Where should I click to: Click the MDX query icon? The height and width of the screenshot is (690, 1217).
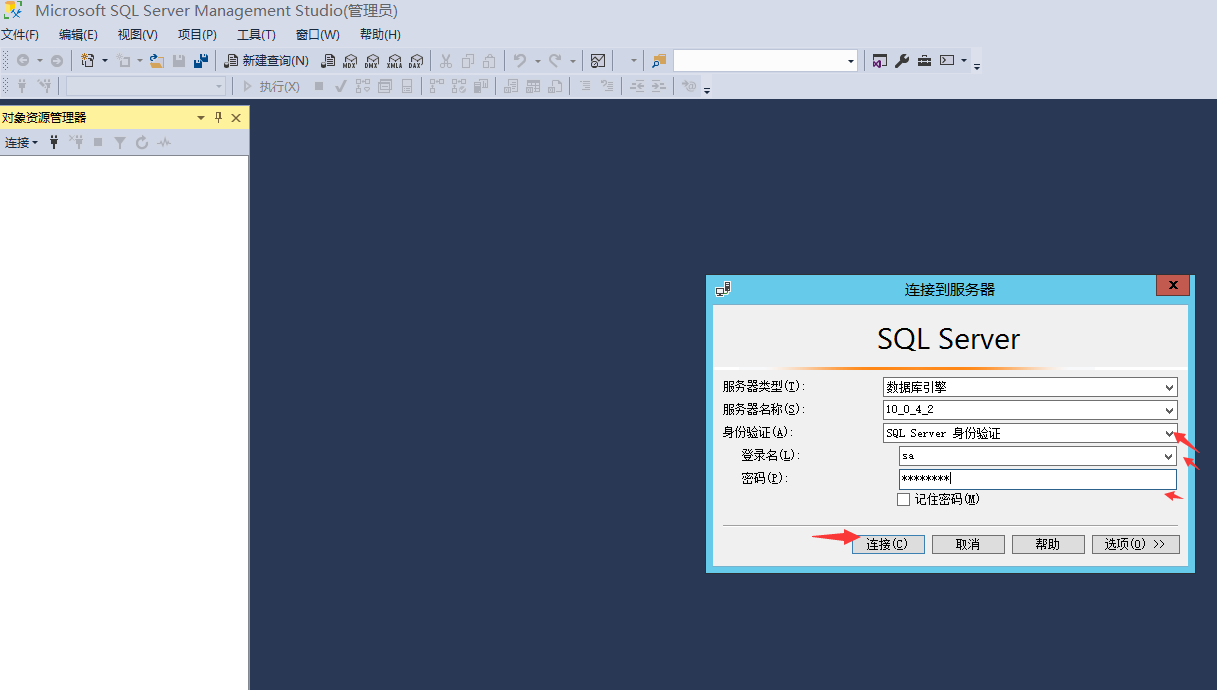click(350, 61)
